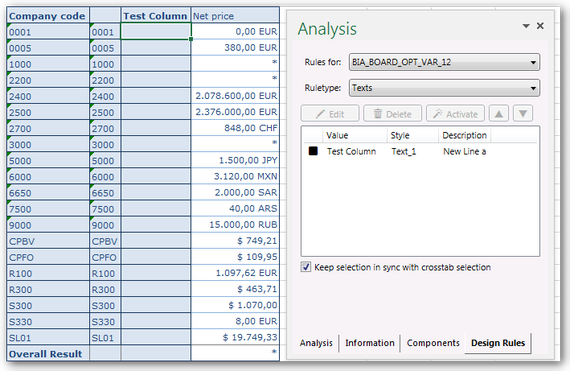Select the Company code header cell
The width and height of the screenshot is (570, 371).
[x=48, y=16]
